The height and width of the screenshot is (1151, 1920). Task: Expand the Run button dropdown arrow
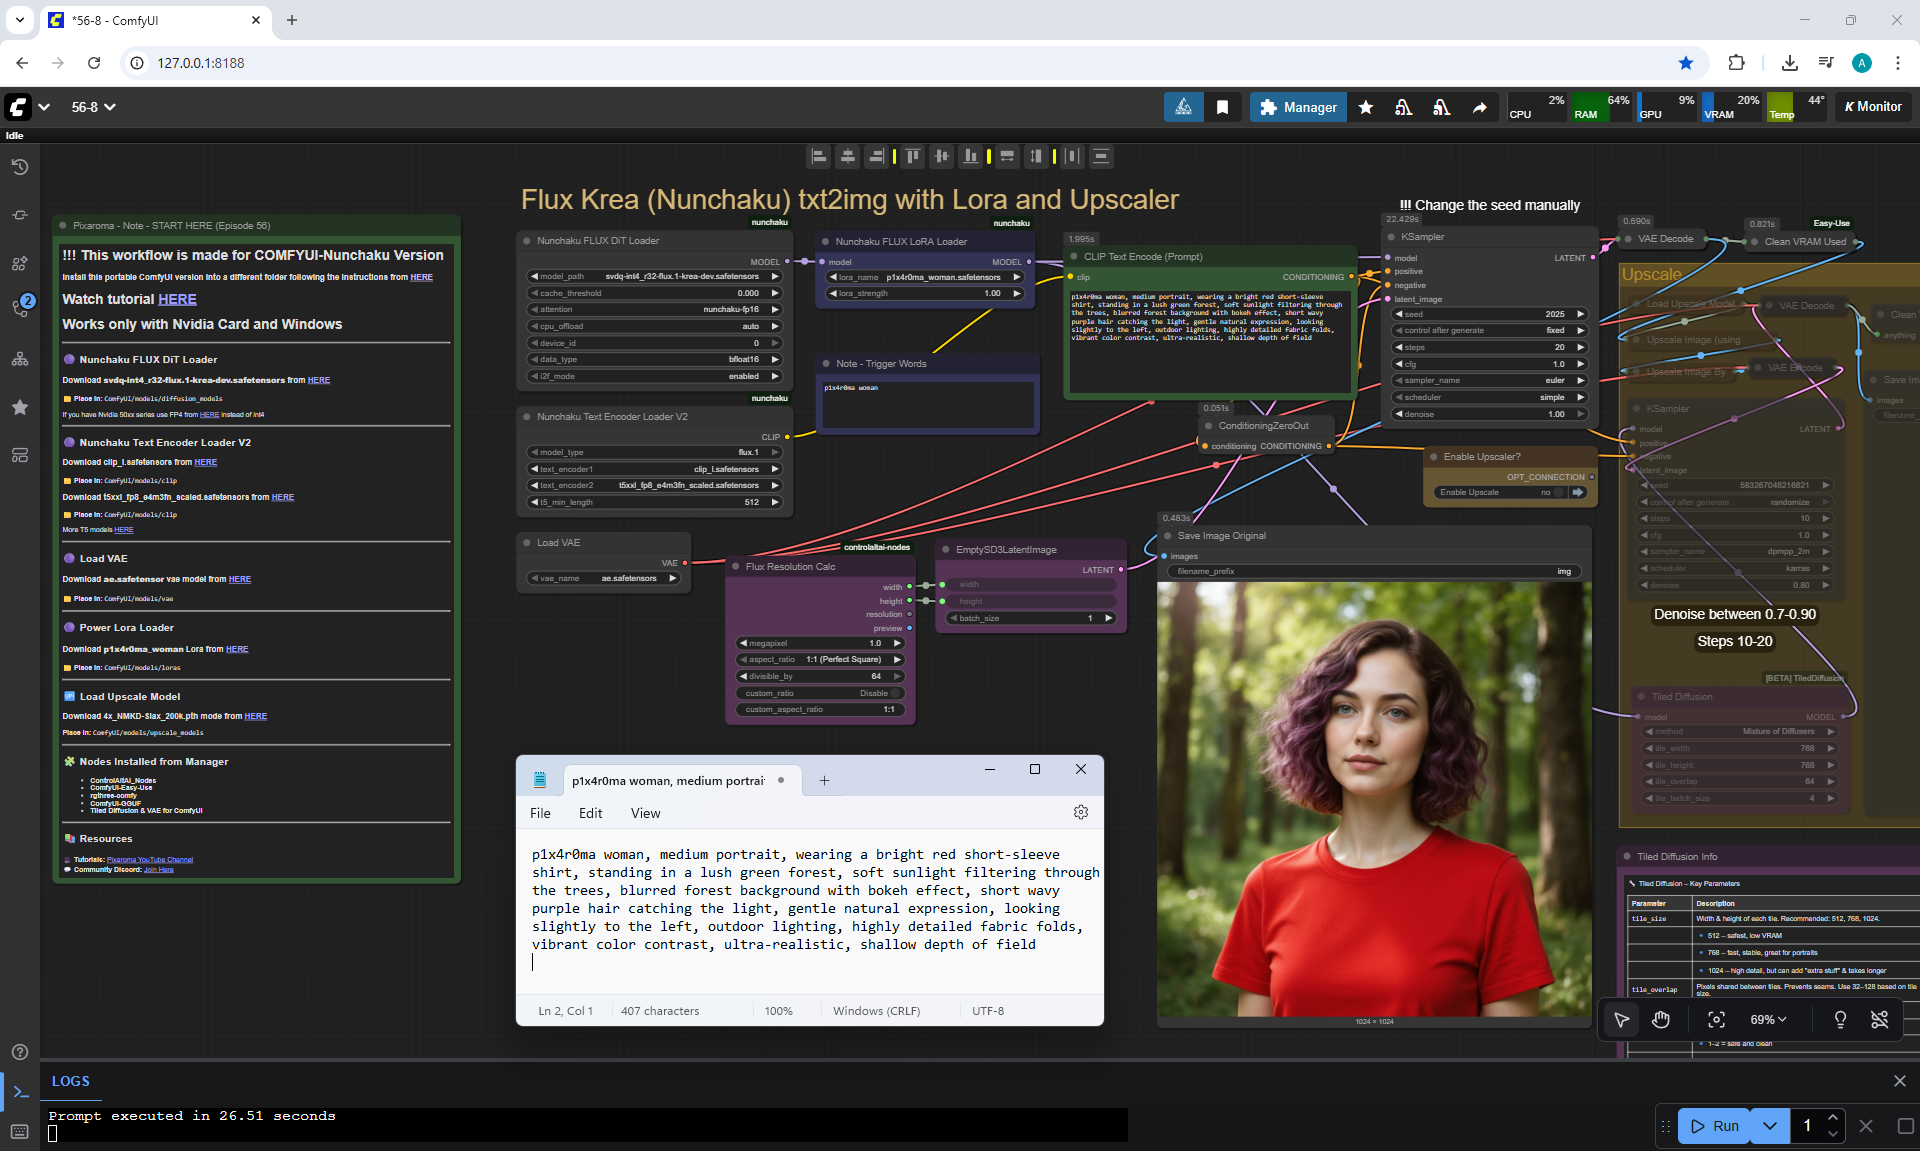[x=1769, y=1126]
